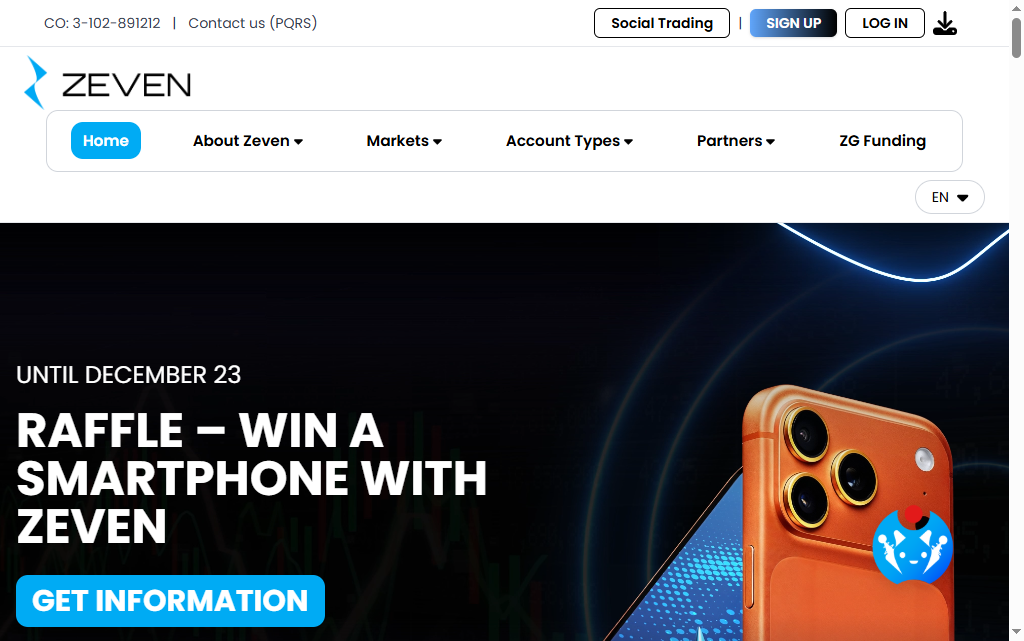Open the EN language selector
The width and height of the screenshot is (1024, 641).
950,197
